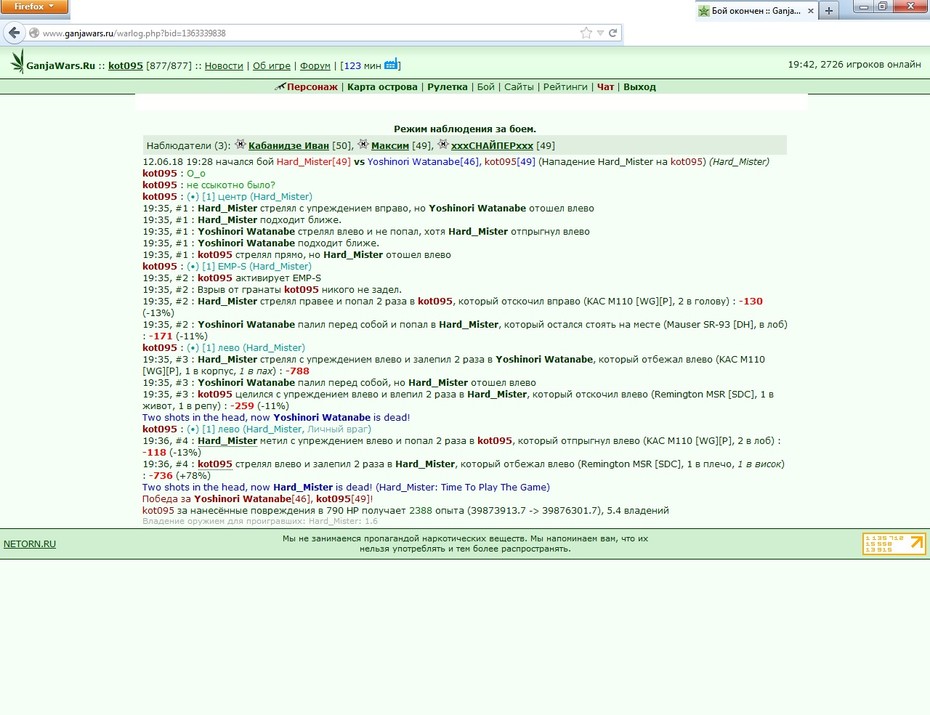Click underlined kot095 in turn #4 line

click(215, 464)
